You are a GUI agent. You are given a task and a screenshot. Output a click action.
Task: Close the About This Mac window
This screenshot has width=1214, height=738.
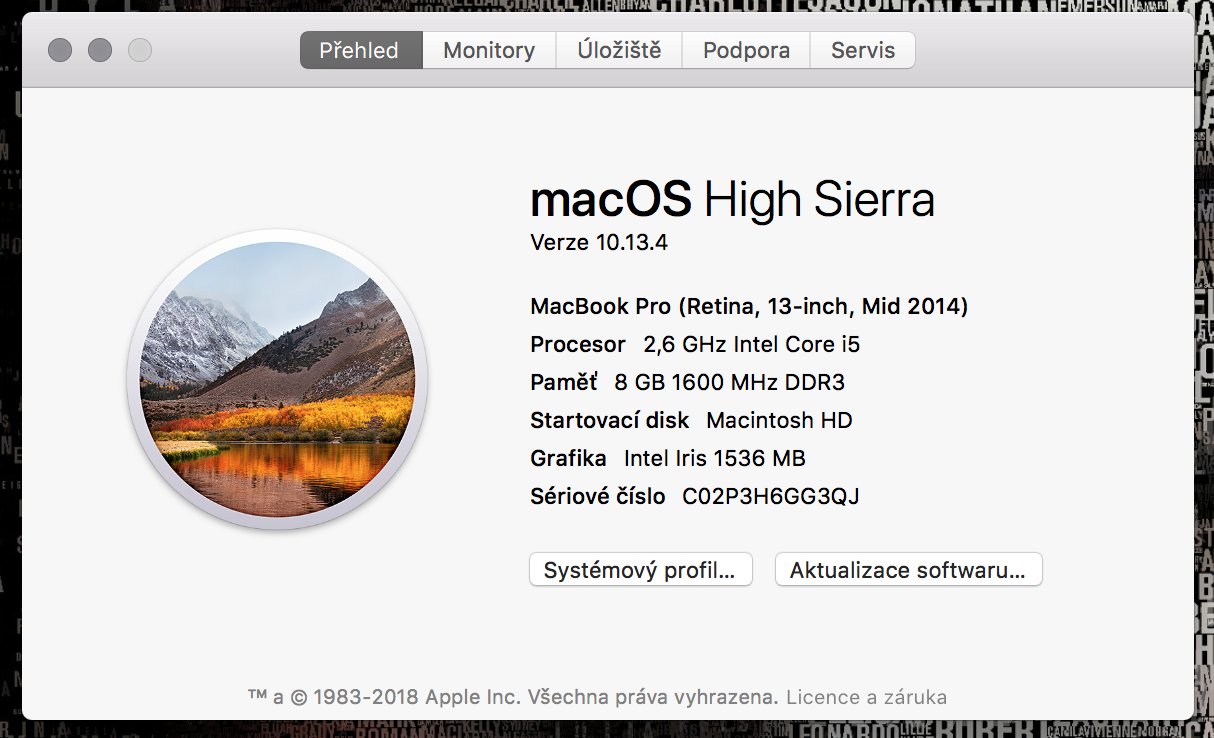[x=60, y=49]
